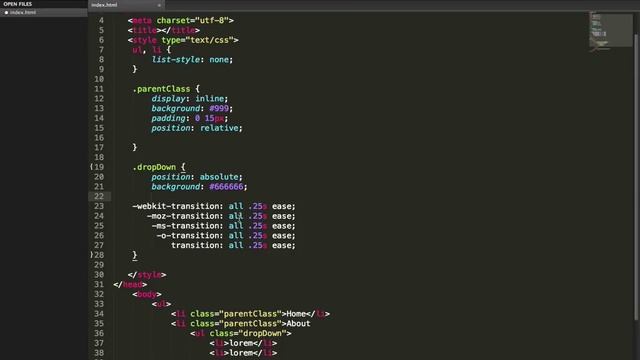Click the relative value on line 15
The width and height of the screenshot is (640, 360).
click(219, 128)
